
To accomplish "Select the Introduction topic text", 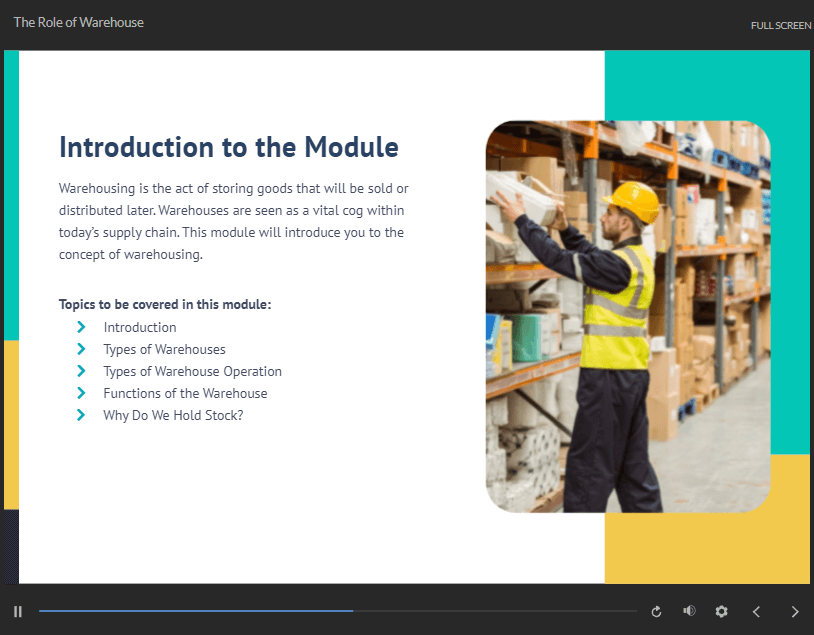I will [x=140, y=327].
